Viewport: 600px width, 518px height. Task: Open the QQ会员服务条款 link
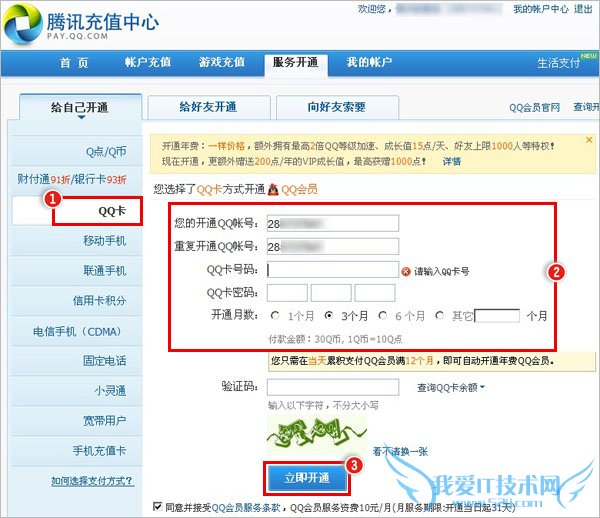pyautogui.click(x=246, y=507)
